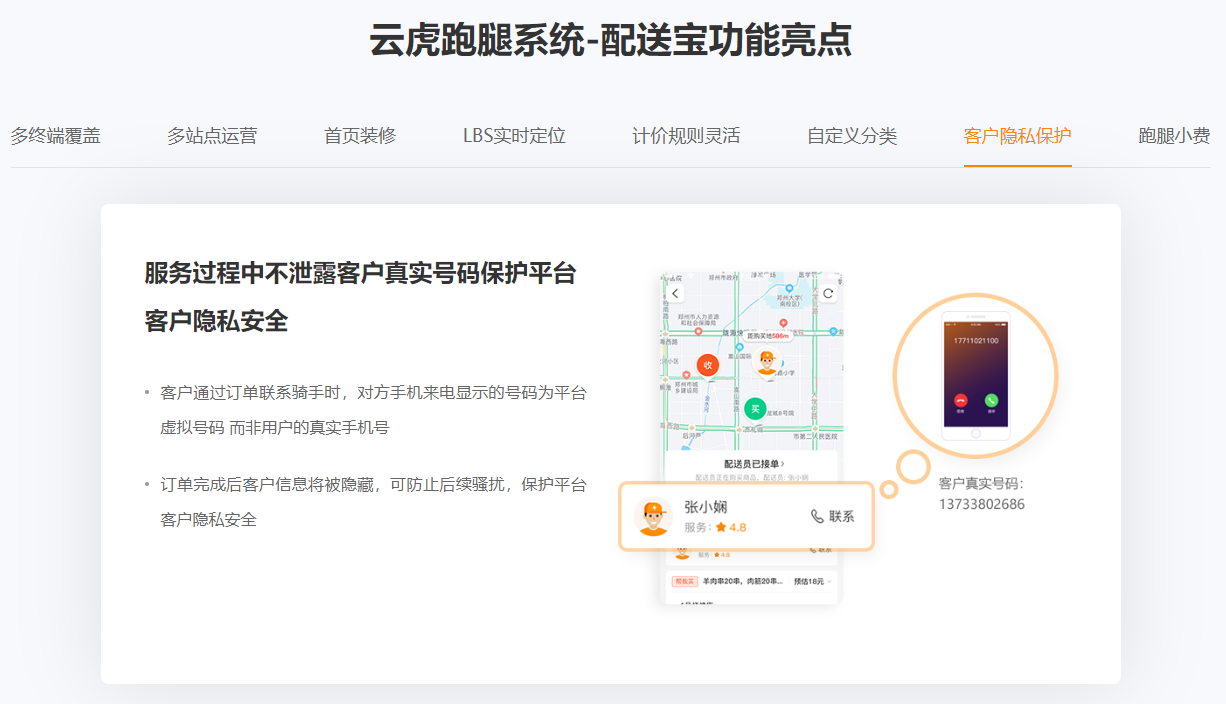Click 张小娴 courier profile avatar
The image size is (1226, 704).
(653, 517)
